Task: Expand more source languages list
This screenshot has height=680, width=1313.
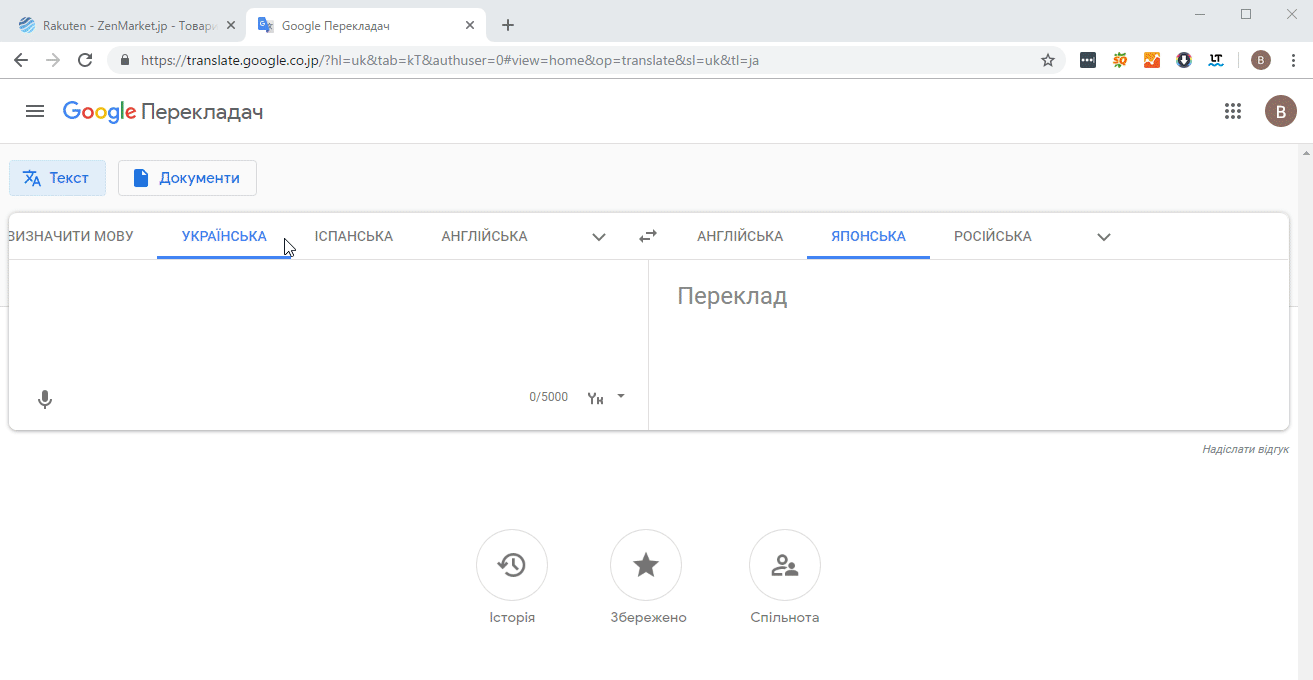Action: point(599,237)
